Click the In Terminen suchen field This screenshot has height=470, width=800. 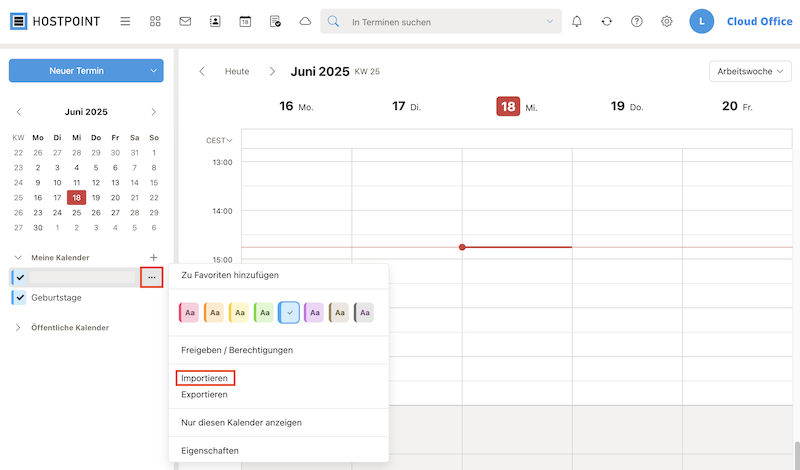(x=443, y=22)
